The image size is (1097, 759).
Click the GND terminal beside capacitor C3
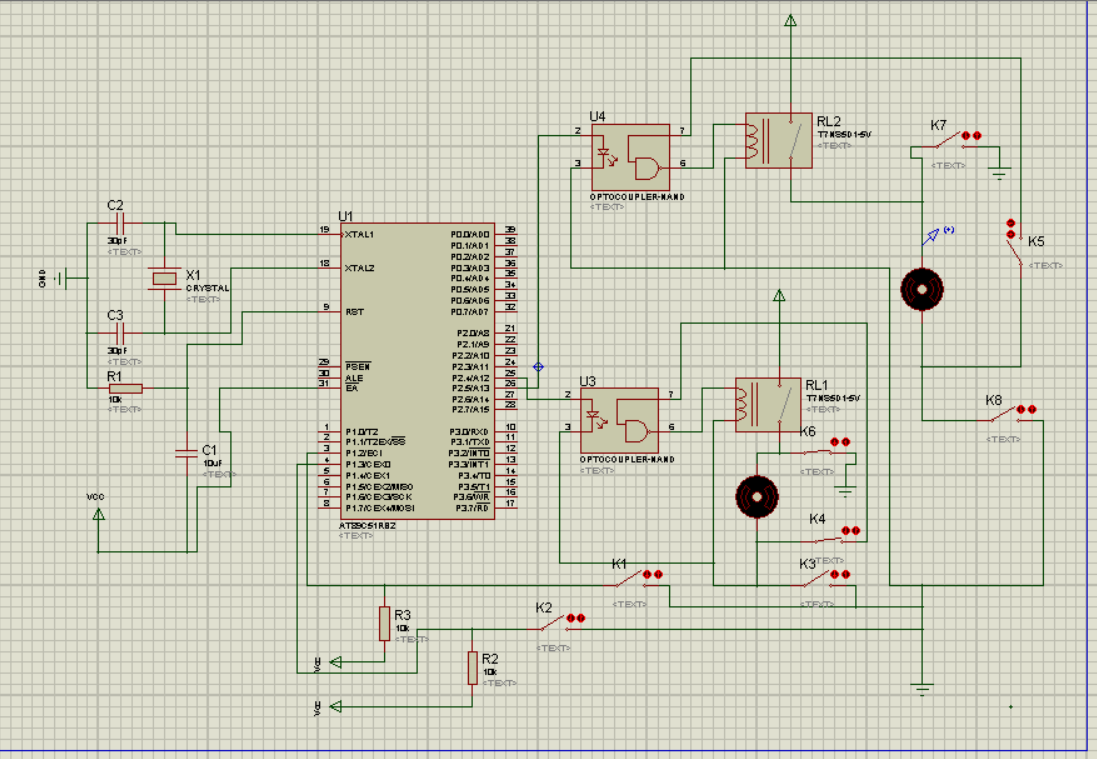tap(62, 278)
